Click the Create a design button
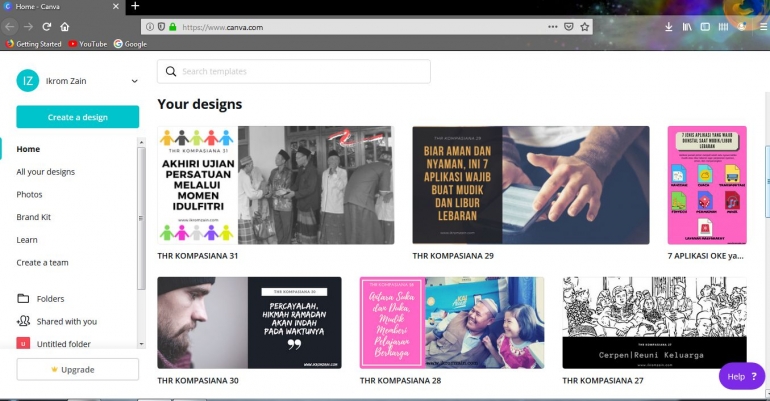The width and height of the screenshot is (770, 401). 78,117
